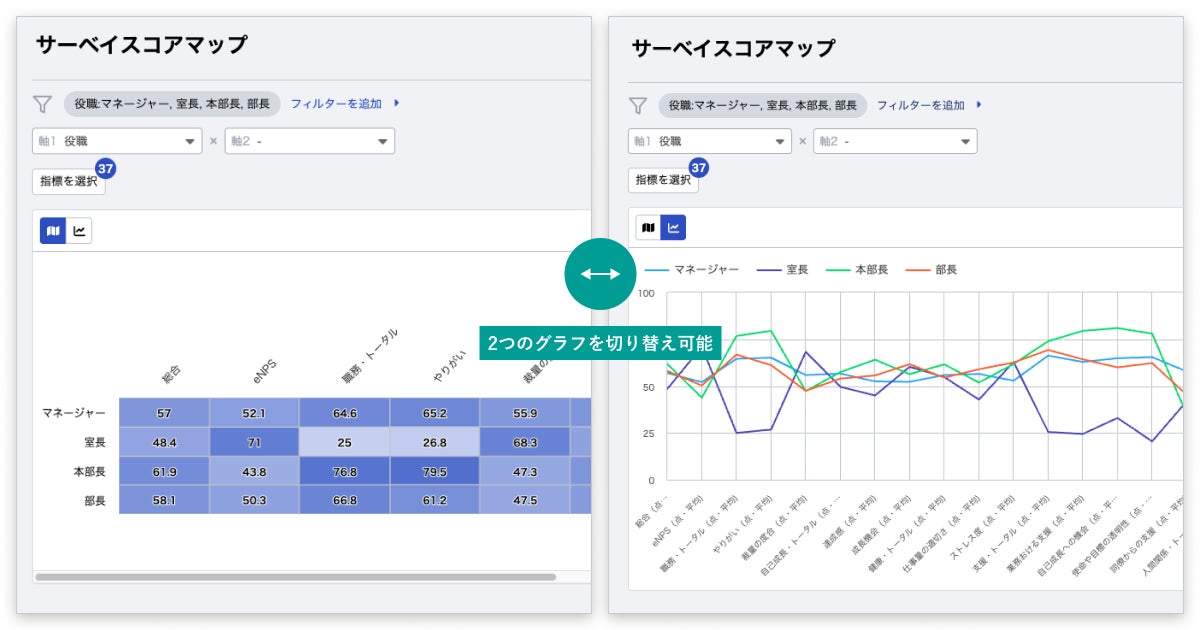Select heatmap view icon in heatmap panel

53,231
